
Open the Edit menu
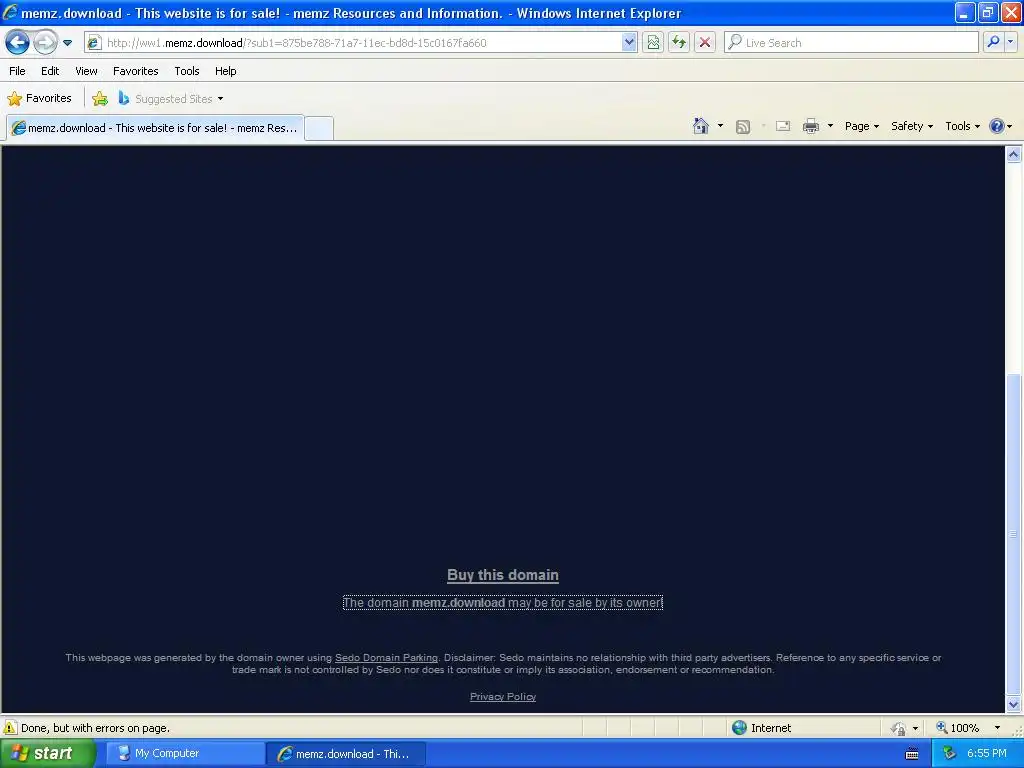coord(50,71)
